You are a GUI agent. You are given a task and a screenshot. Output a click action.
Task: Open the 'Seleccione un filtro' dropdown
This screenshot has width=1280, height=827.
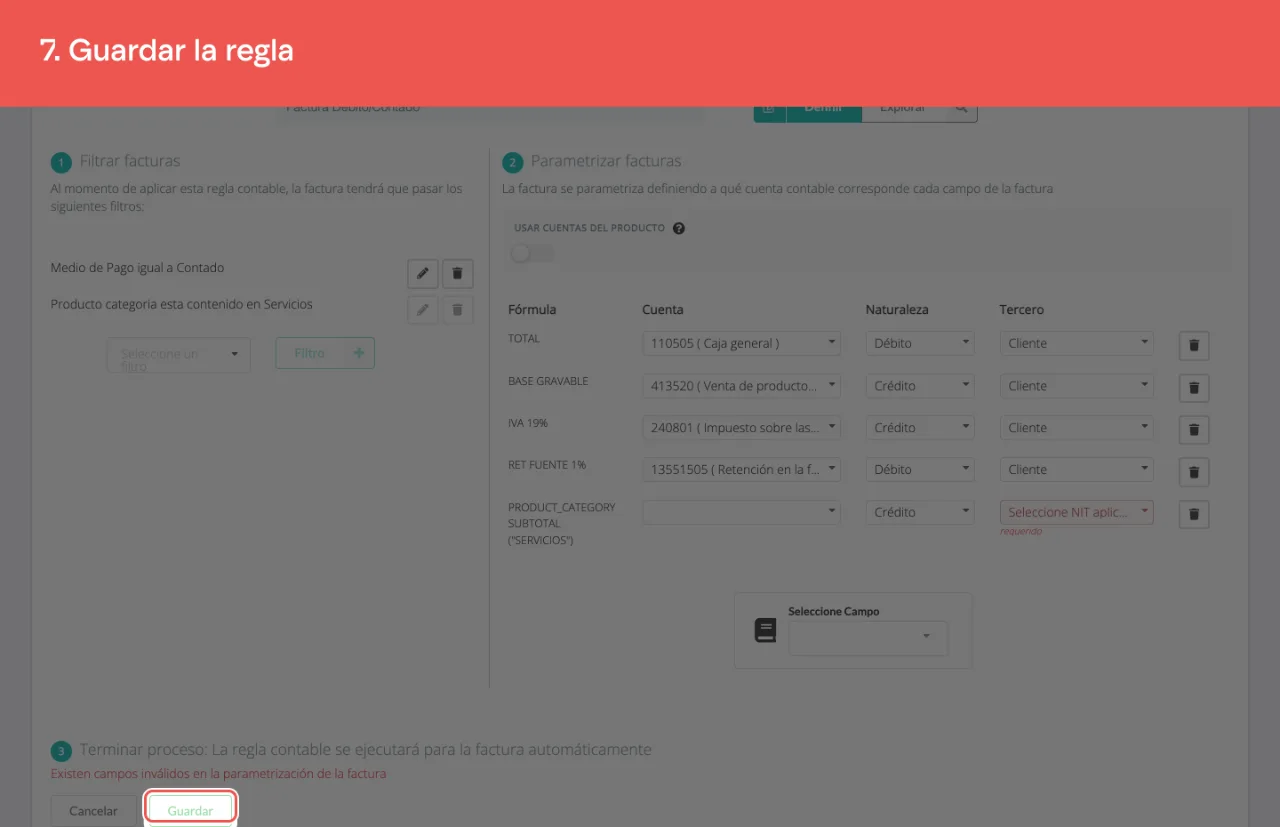click(178, 355)
